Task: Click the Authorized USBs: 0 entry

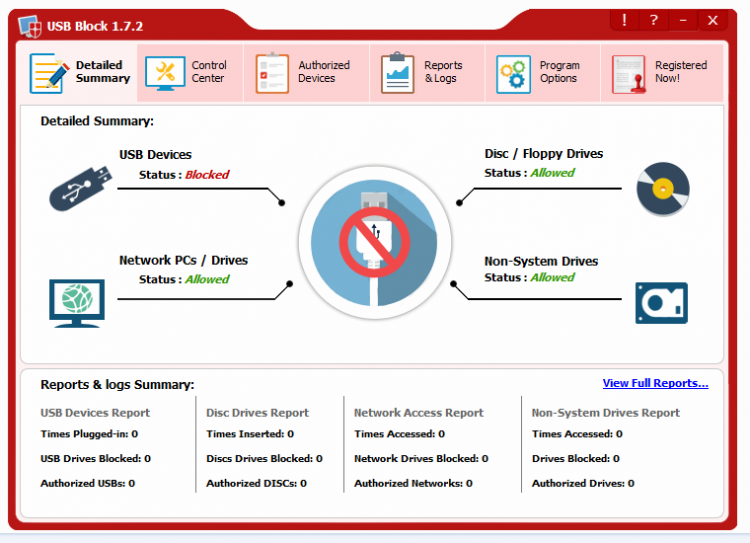Action: point(88,484)
